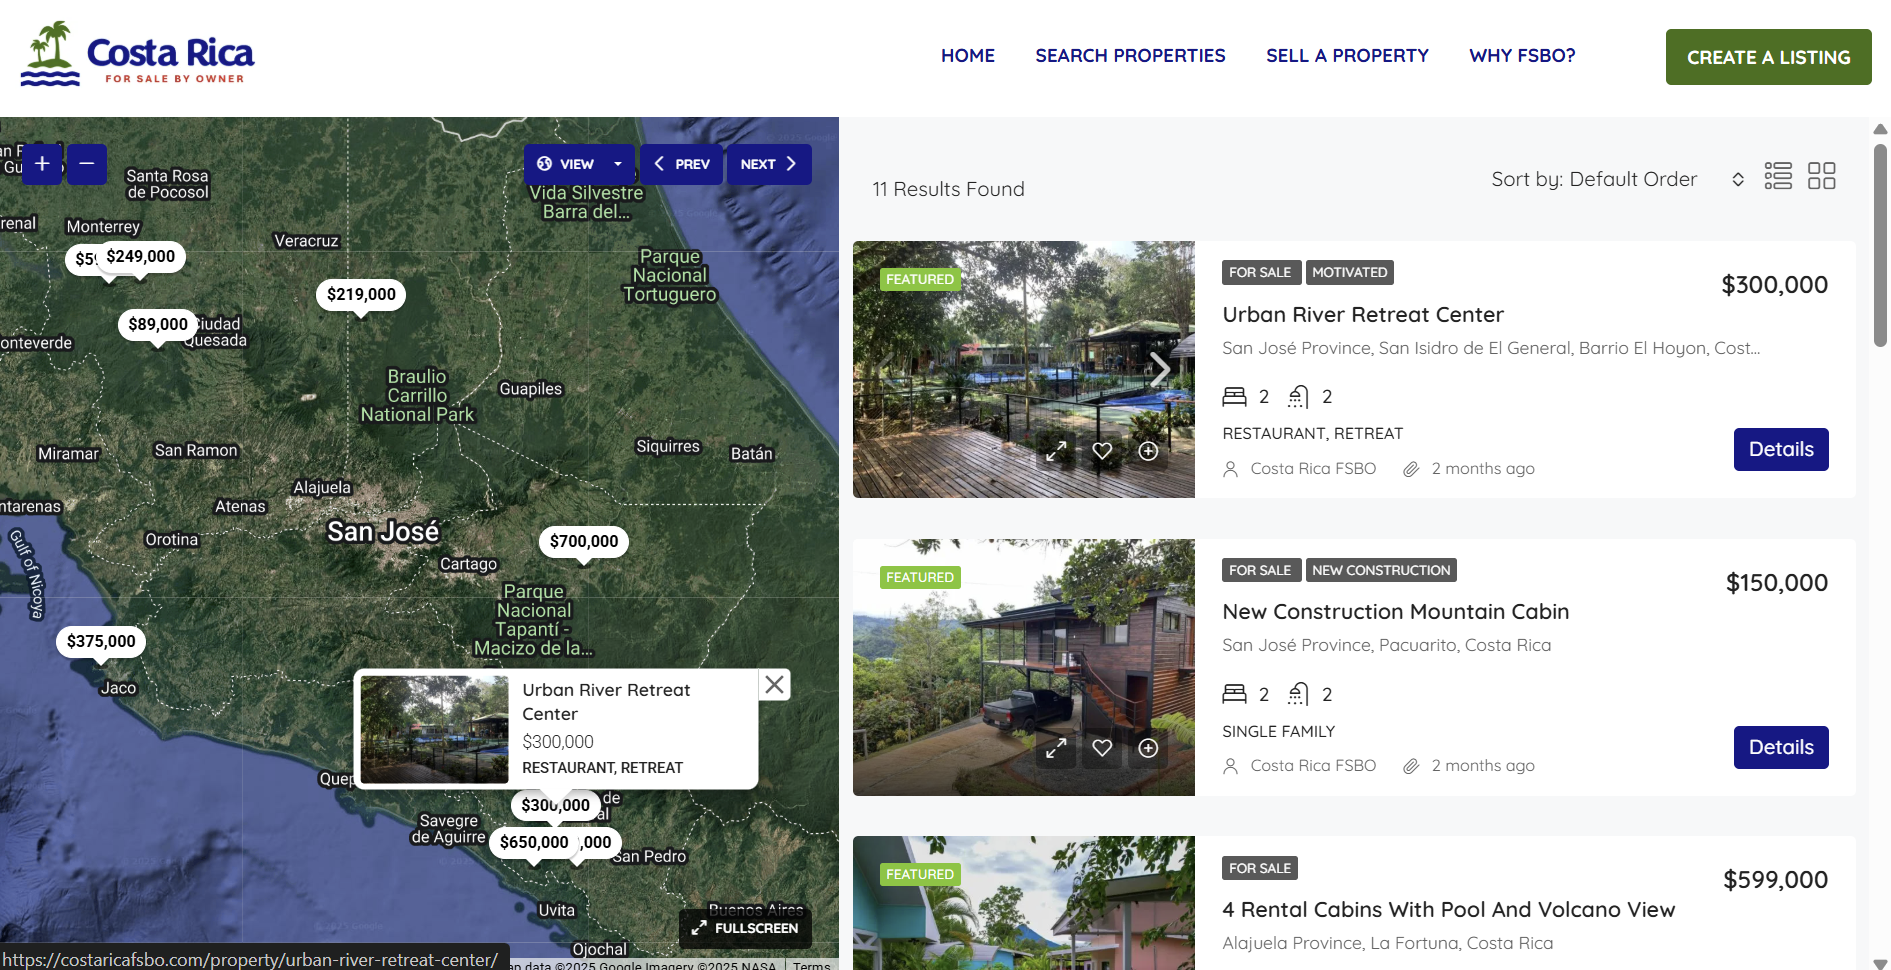Open map in FULLSCREEN mode
The width and height of the screenshot is (1891, 970).
point(745,928)
